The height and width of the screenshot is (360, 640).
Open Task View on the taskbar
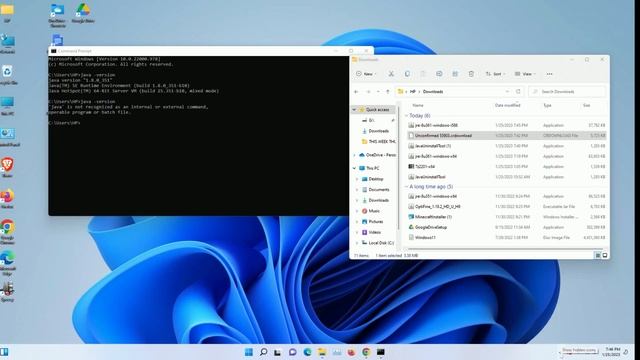278,352
